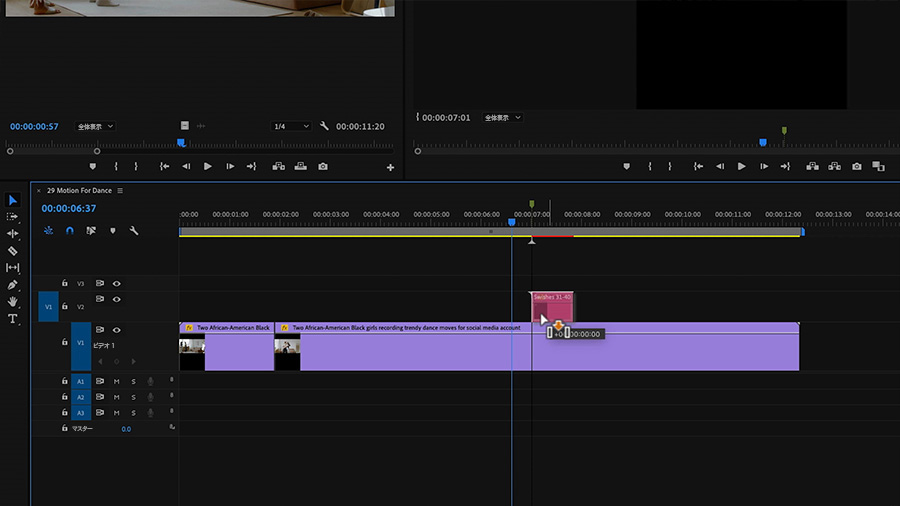Open Source monitor wrench settings menu

[324, 126]
